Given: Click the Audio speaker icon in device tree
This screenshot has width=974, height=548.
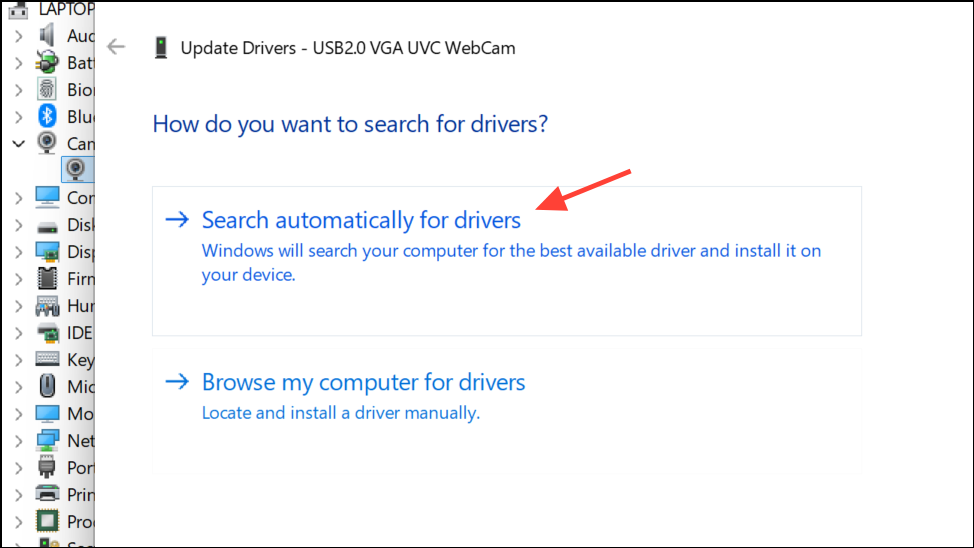Looking at the screenshot, I should [x=47, y=35].
